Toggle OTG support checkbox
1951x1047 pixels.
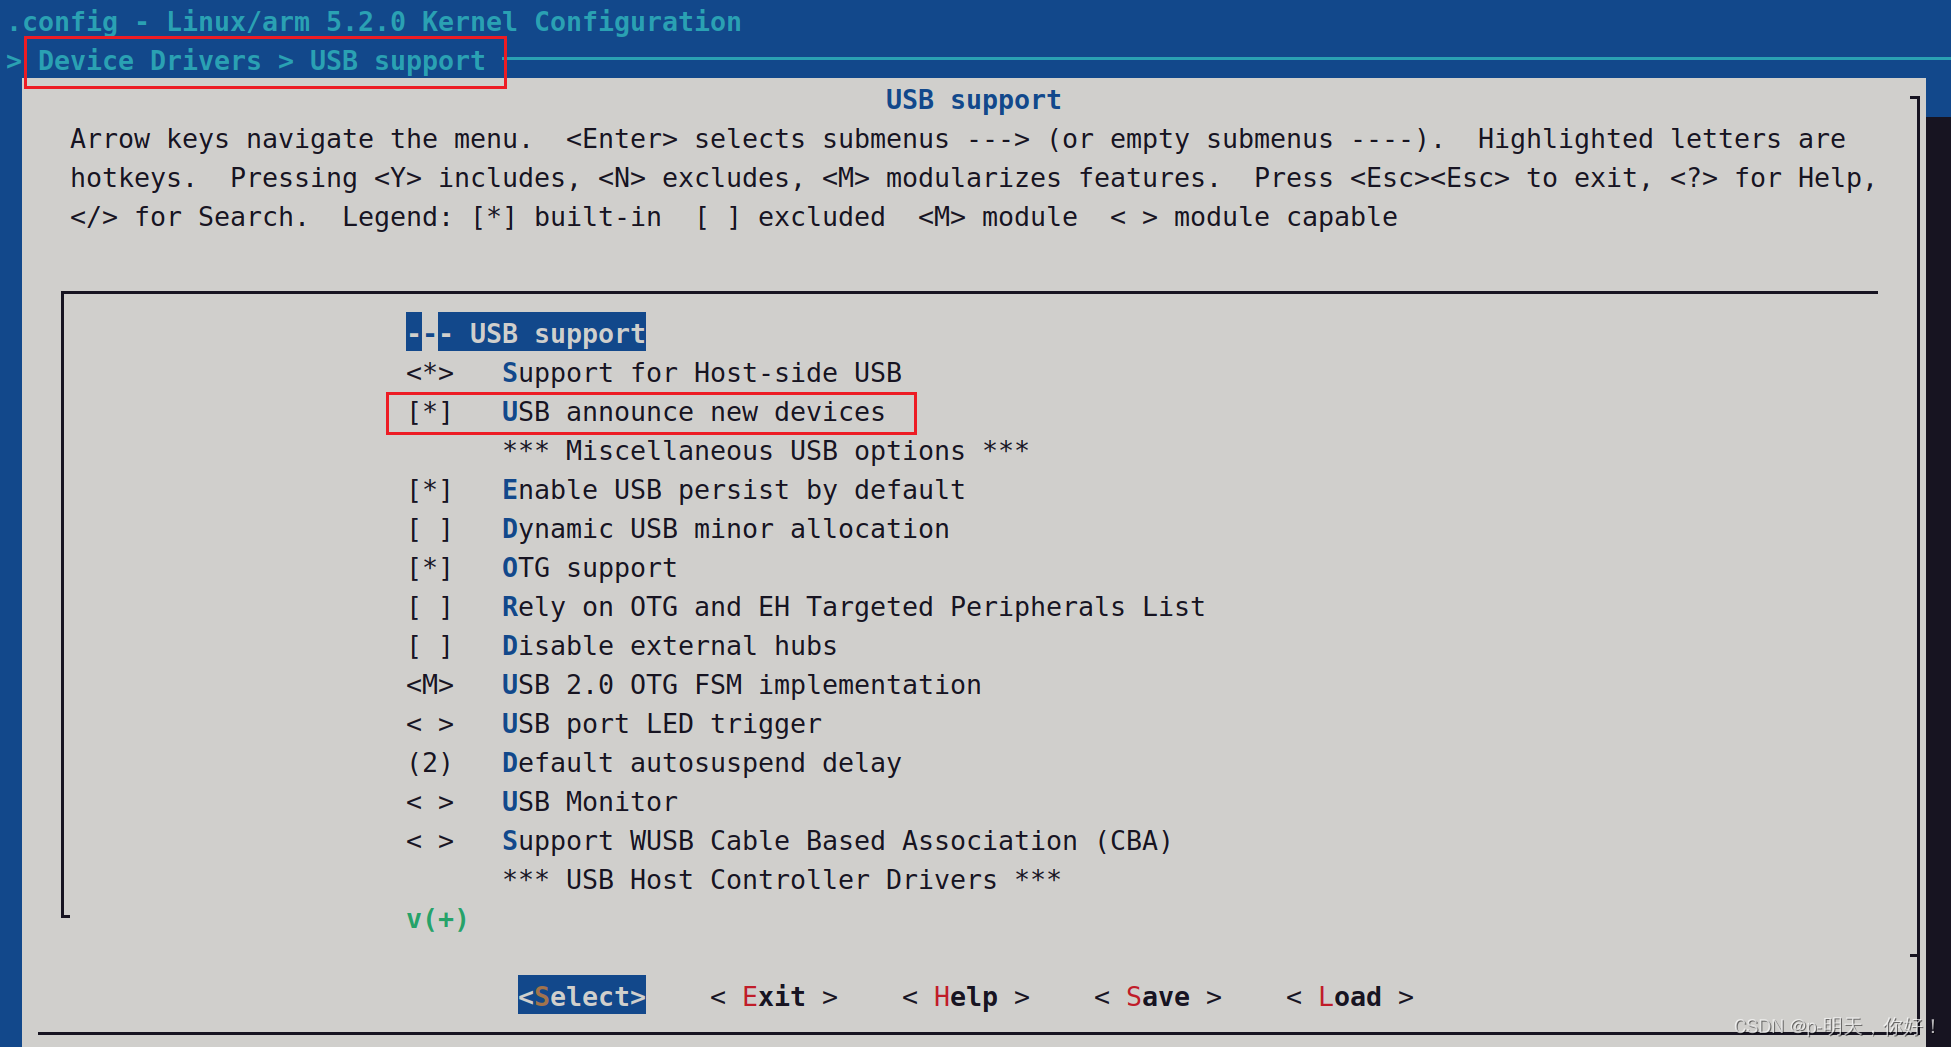point(430,568)
